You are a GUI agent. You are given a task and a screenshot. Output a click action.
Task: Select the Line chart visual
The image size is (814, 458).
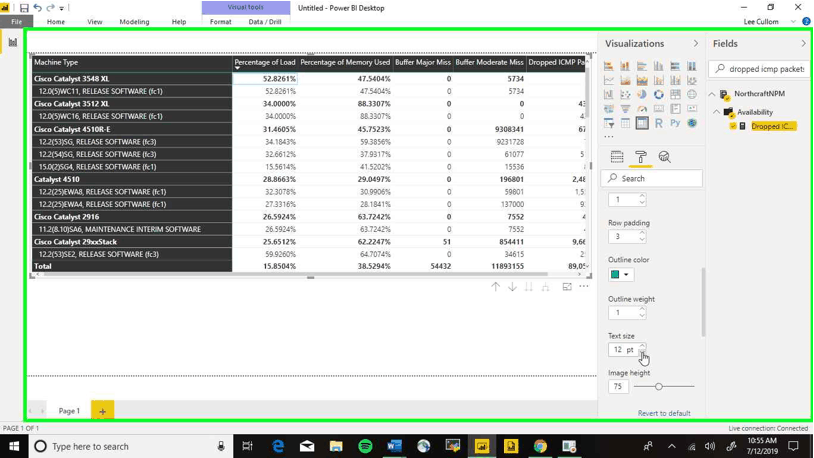click(x=608, y=80)
